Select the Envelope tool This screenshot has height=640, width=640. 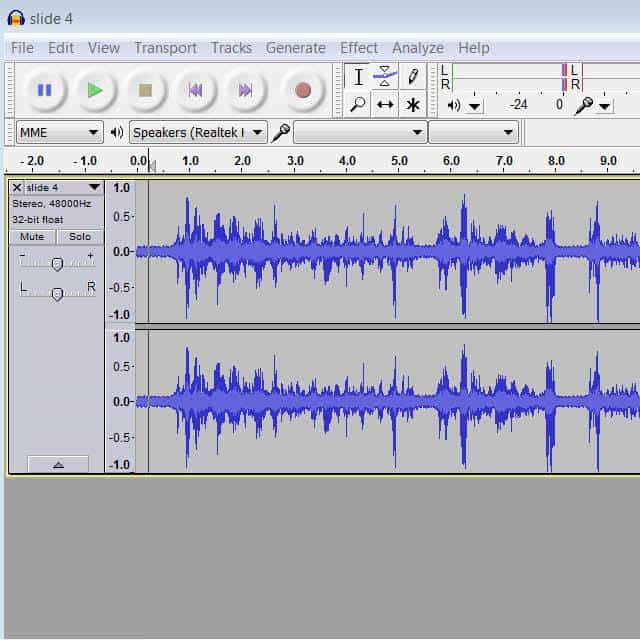[x=384, y=77]
